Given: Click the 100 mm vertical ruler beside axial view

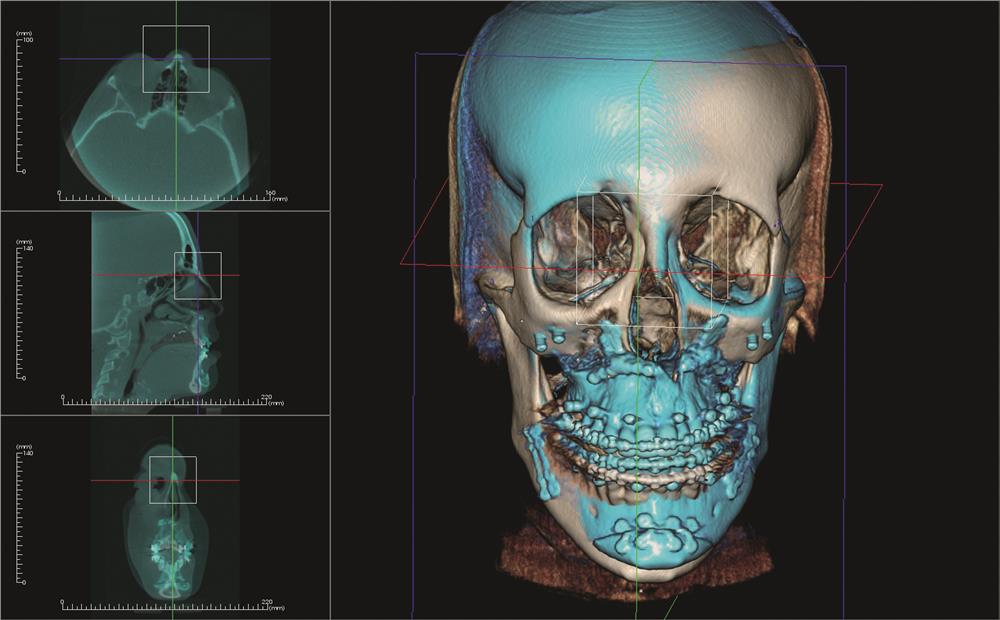Looking at the screenshot, I should (x=22, y=105).
